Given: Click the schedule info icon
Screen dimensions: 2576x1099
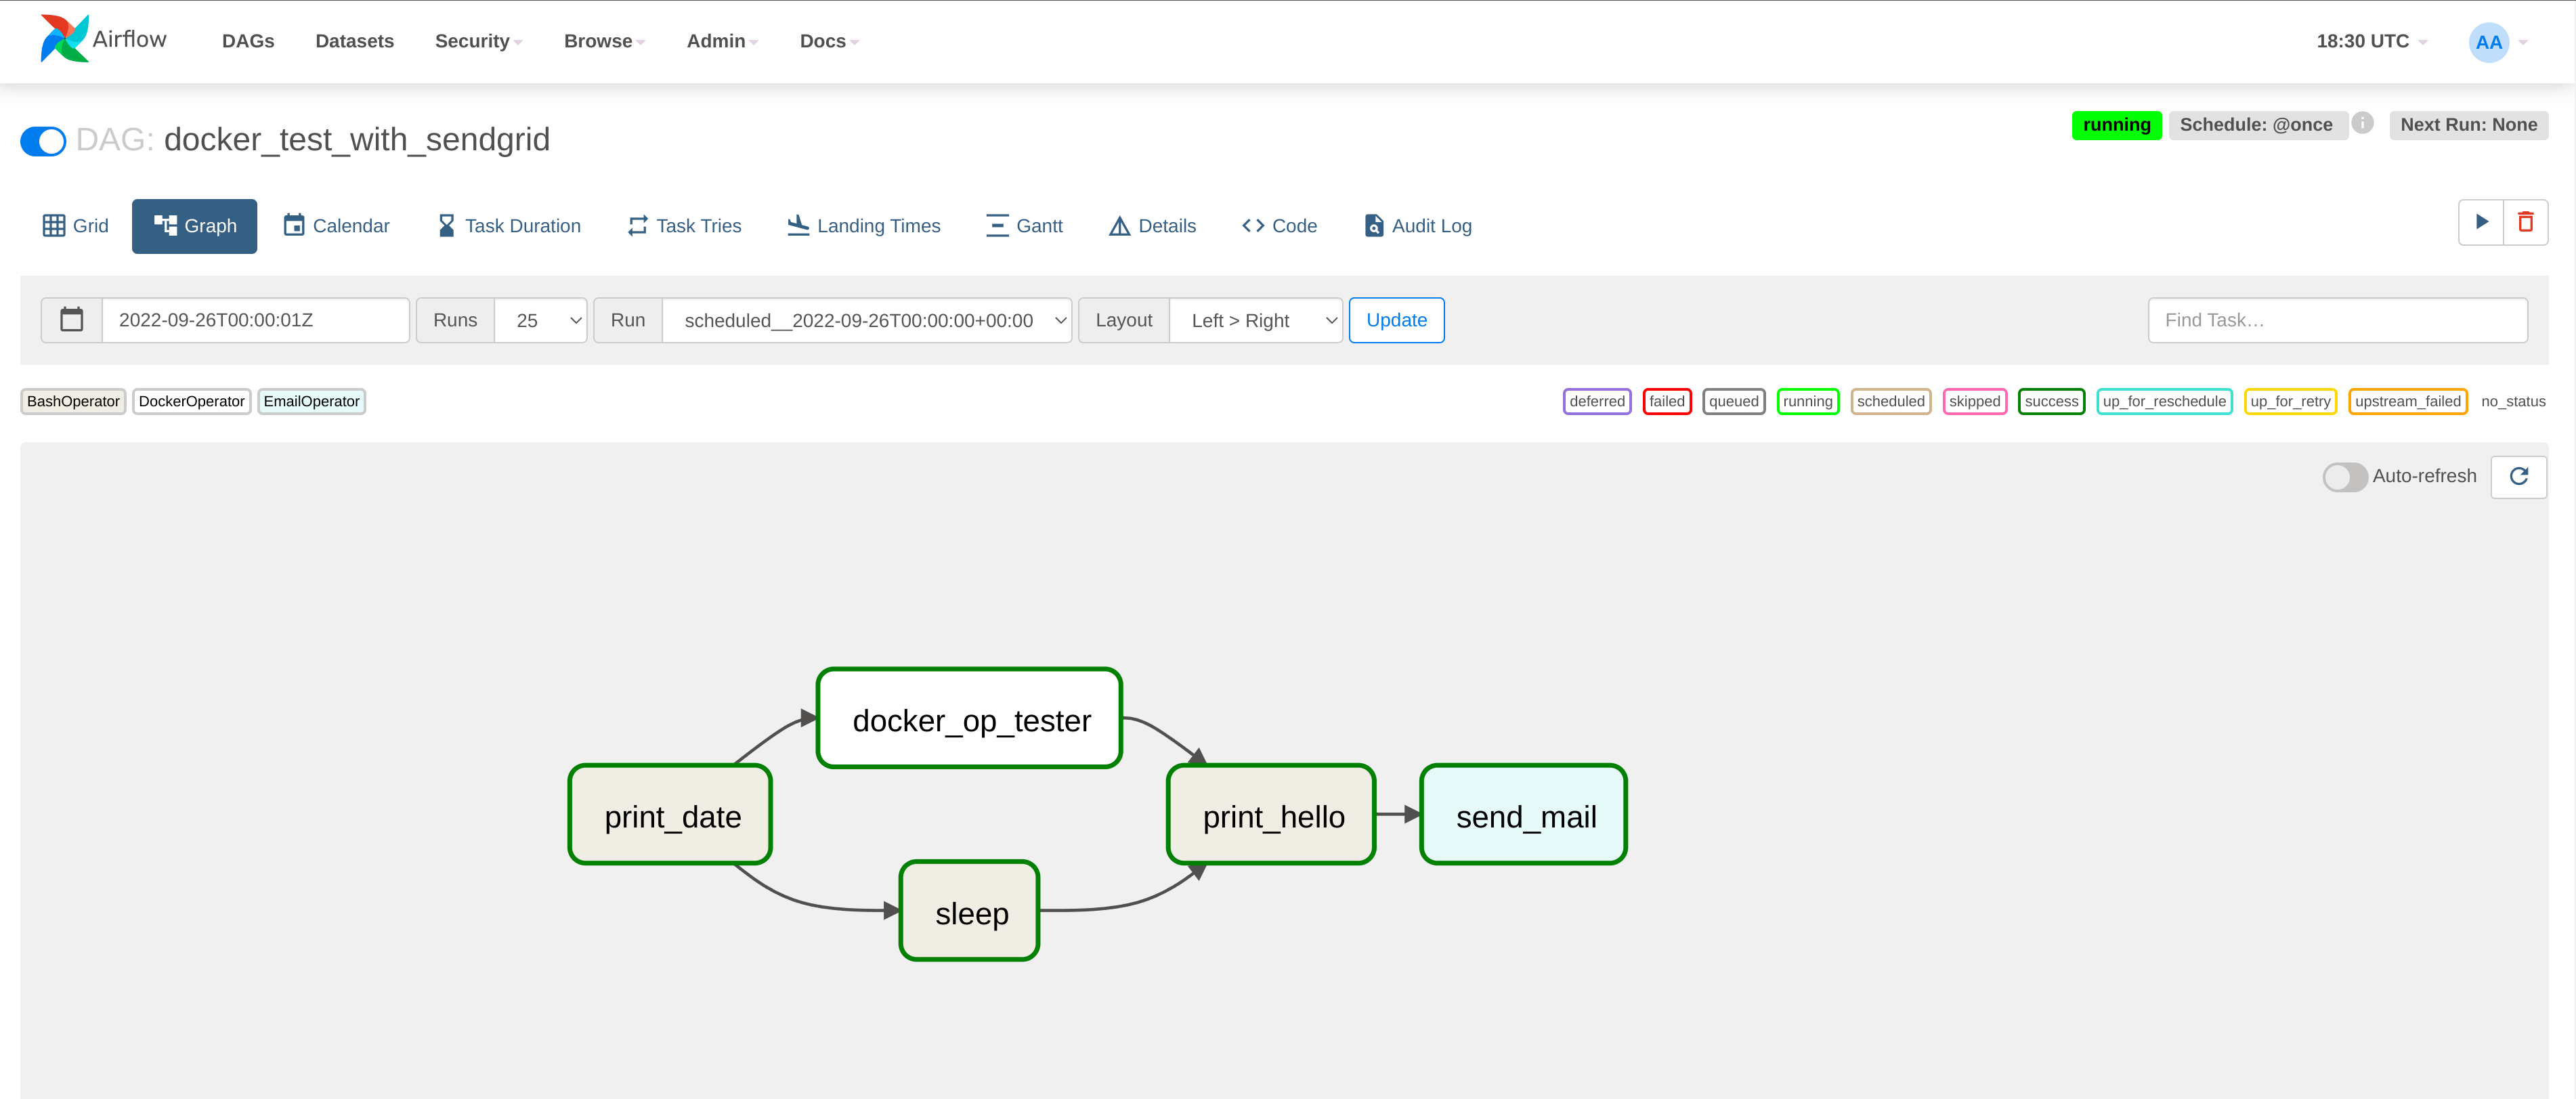Looking at the screenshot, I should coord(2362,123).
